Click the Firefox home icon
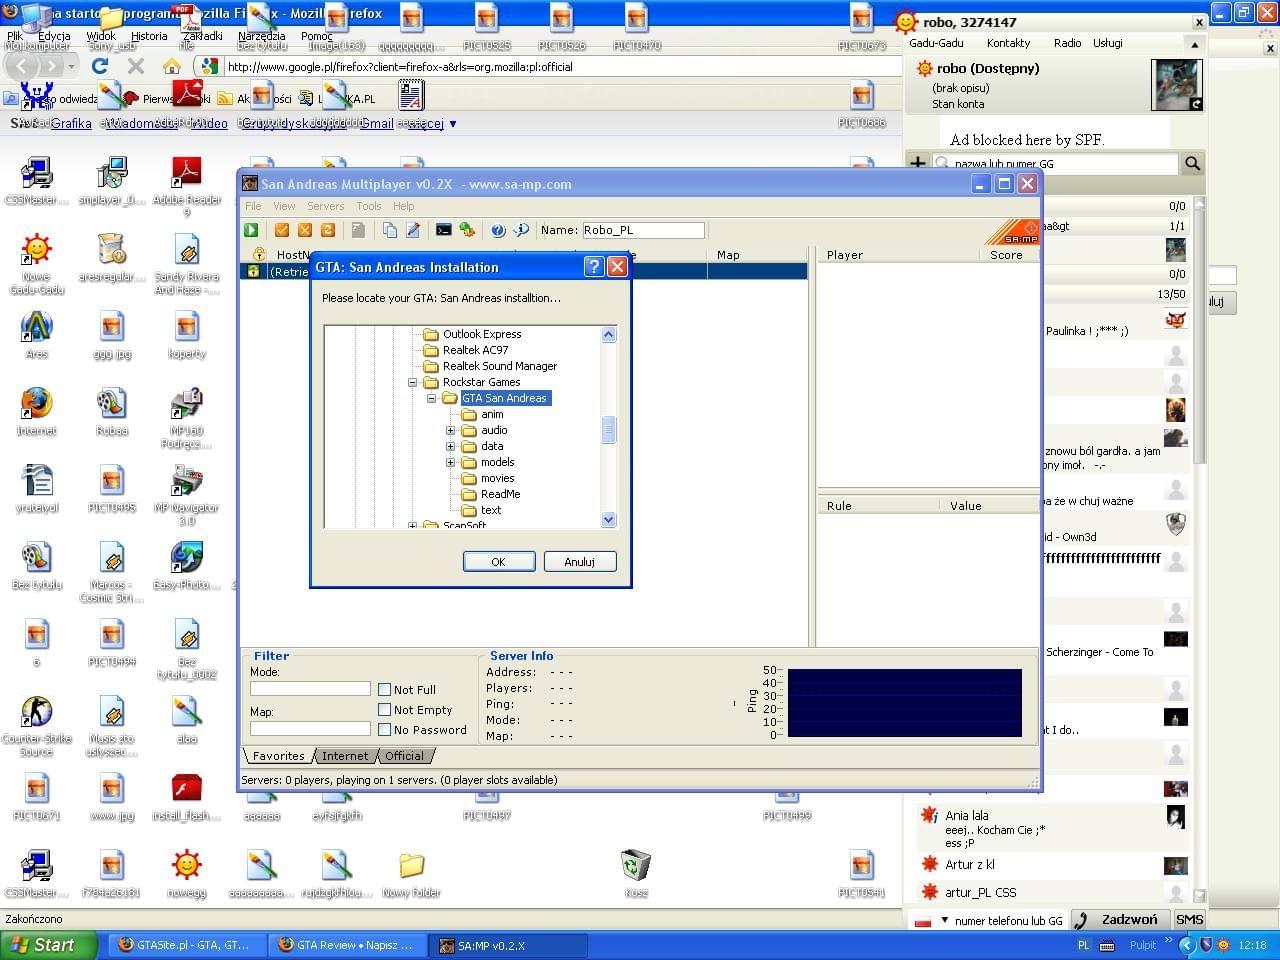Screen dimensions: 1280x960 coord(172,66)
